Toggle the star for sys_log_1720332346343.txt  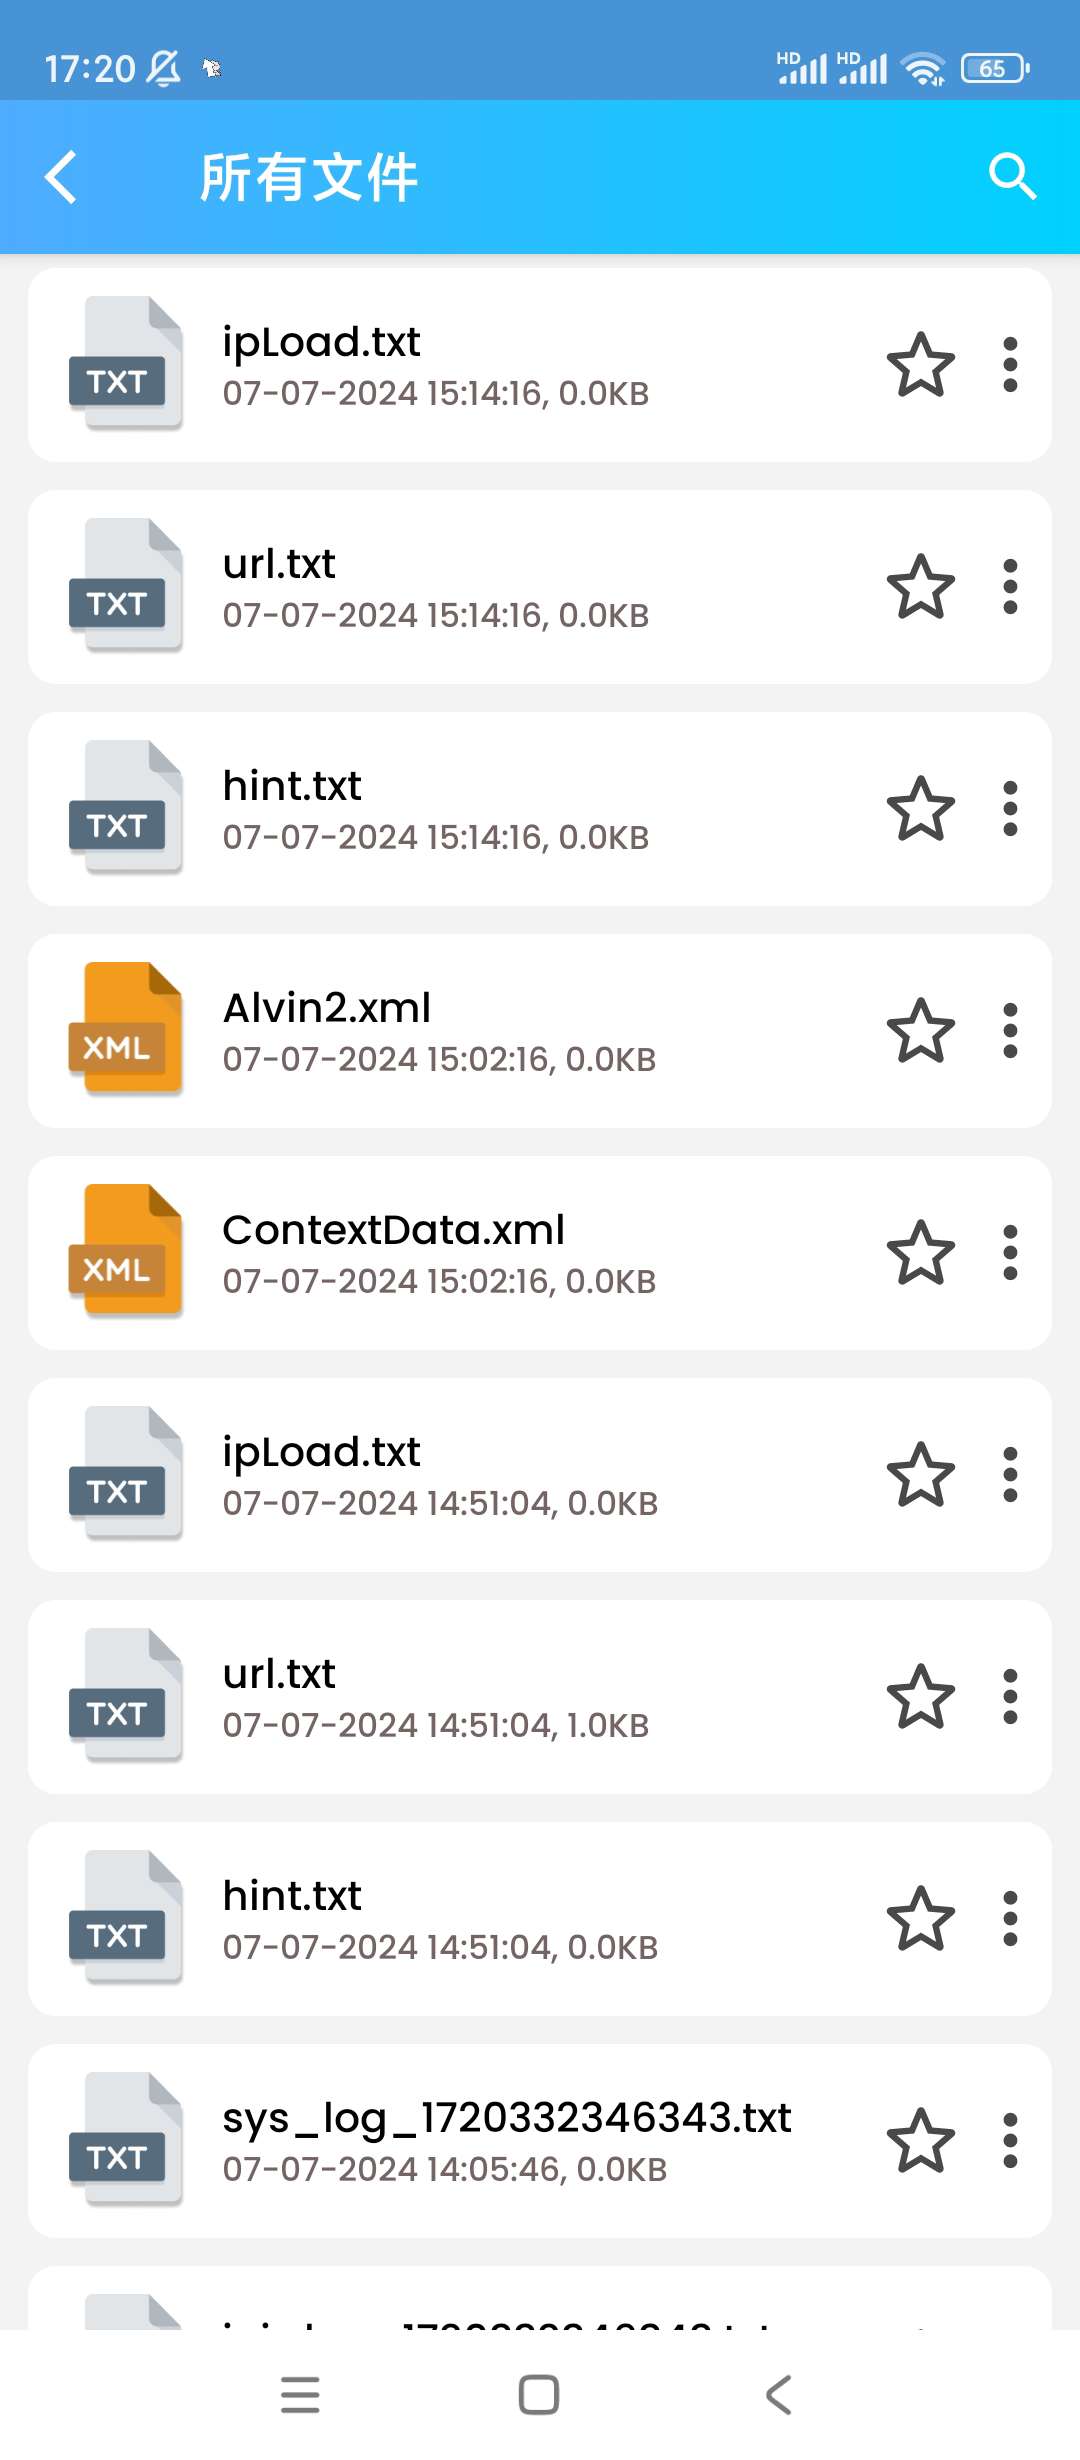click(920, 2141)
